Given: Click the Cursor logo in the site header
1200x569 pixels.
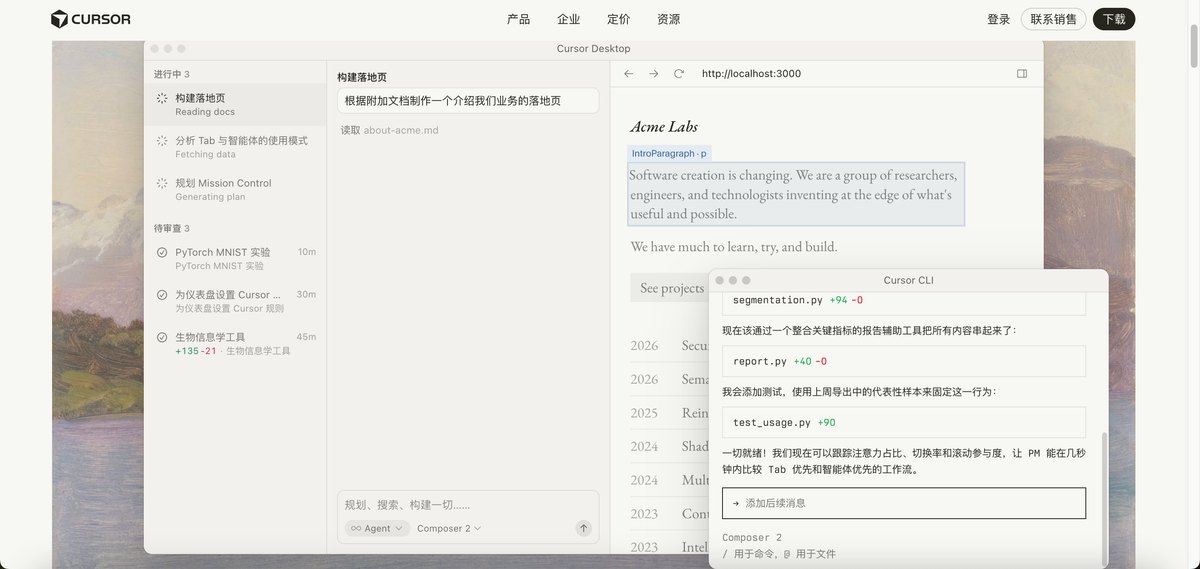Looking at the screenshot, I should click(x=91, y=19).
